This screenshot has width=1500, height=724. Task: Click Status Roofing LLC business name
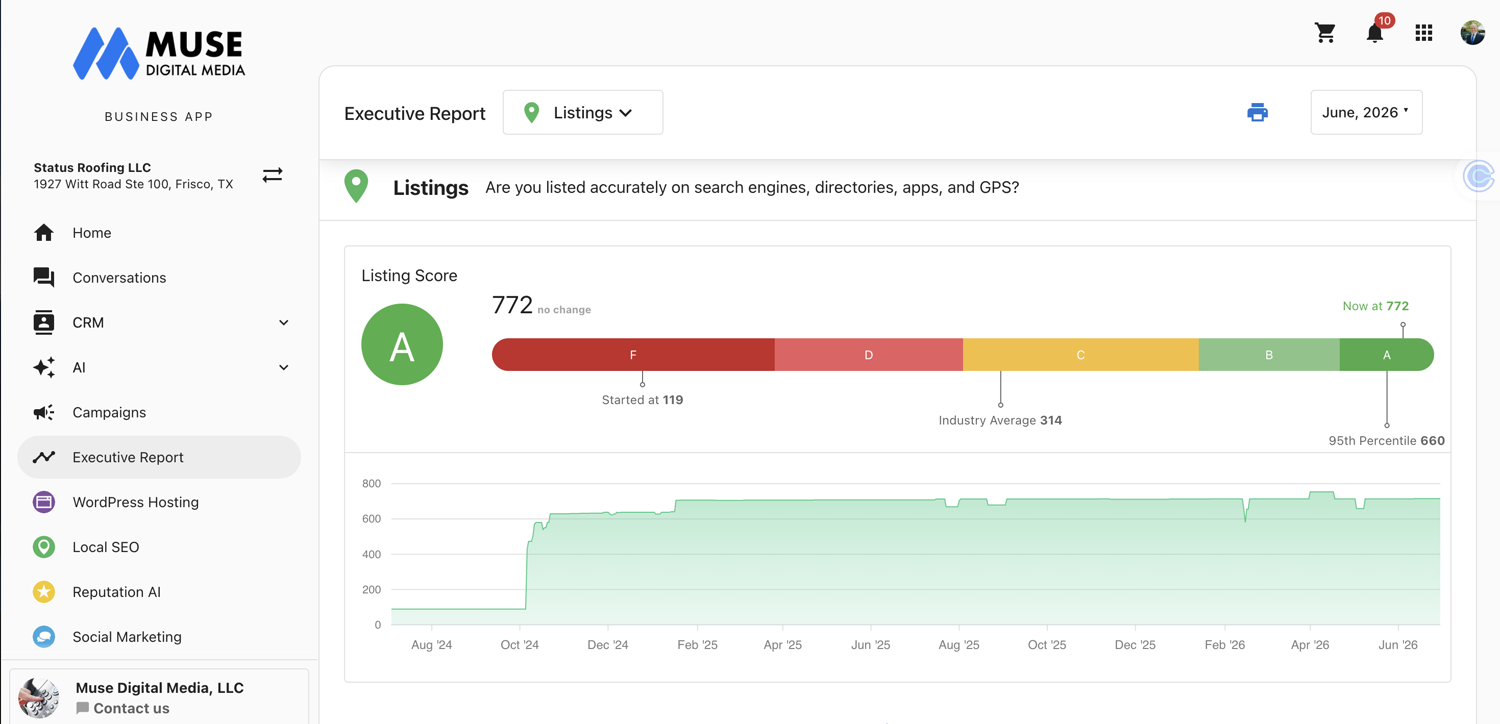(92, 167)
